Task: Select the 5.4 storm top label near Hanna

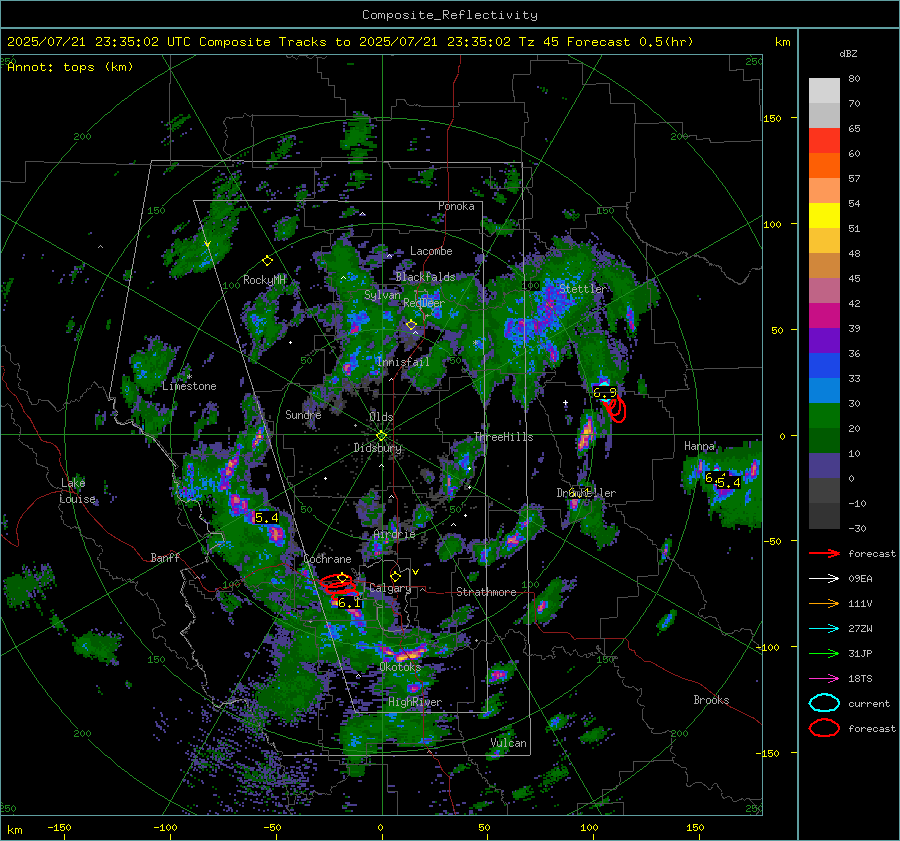Action: click(x=729, y=483)
